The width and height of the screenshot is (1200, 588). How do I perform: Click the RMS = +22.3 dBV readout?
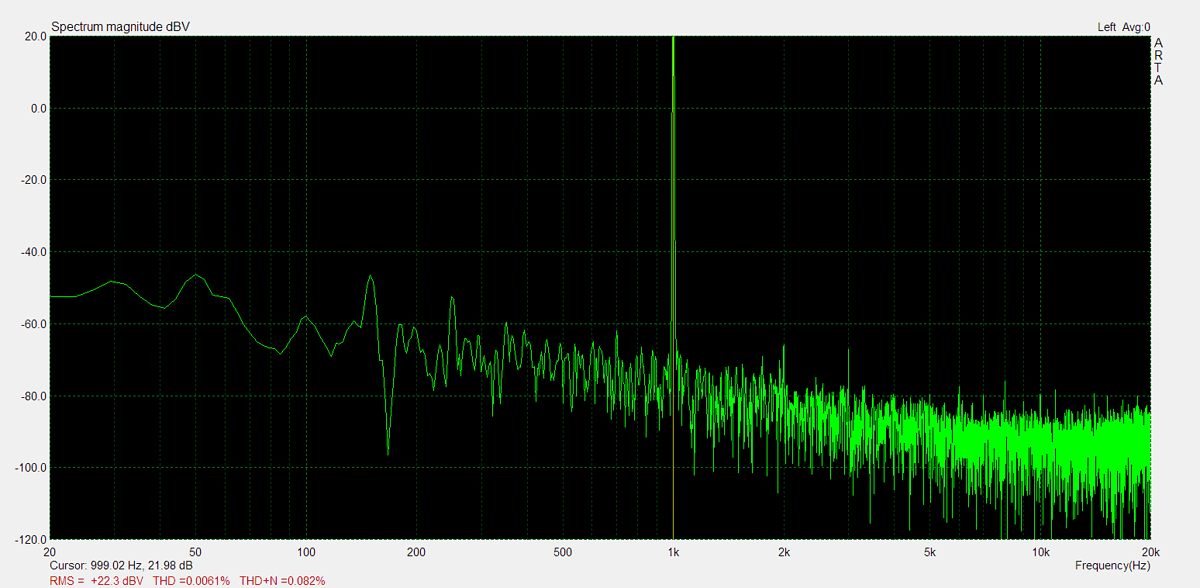coord(96,580)
